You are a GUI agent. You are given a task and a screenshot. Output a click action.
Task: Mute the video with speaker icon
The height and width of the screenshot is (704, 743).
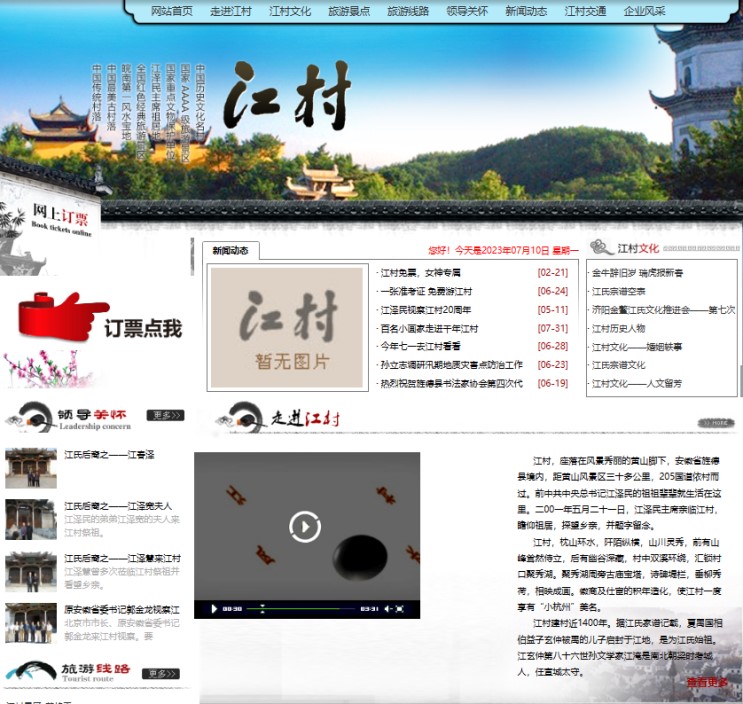pyautogui.click(x=385, y=608)
